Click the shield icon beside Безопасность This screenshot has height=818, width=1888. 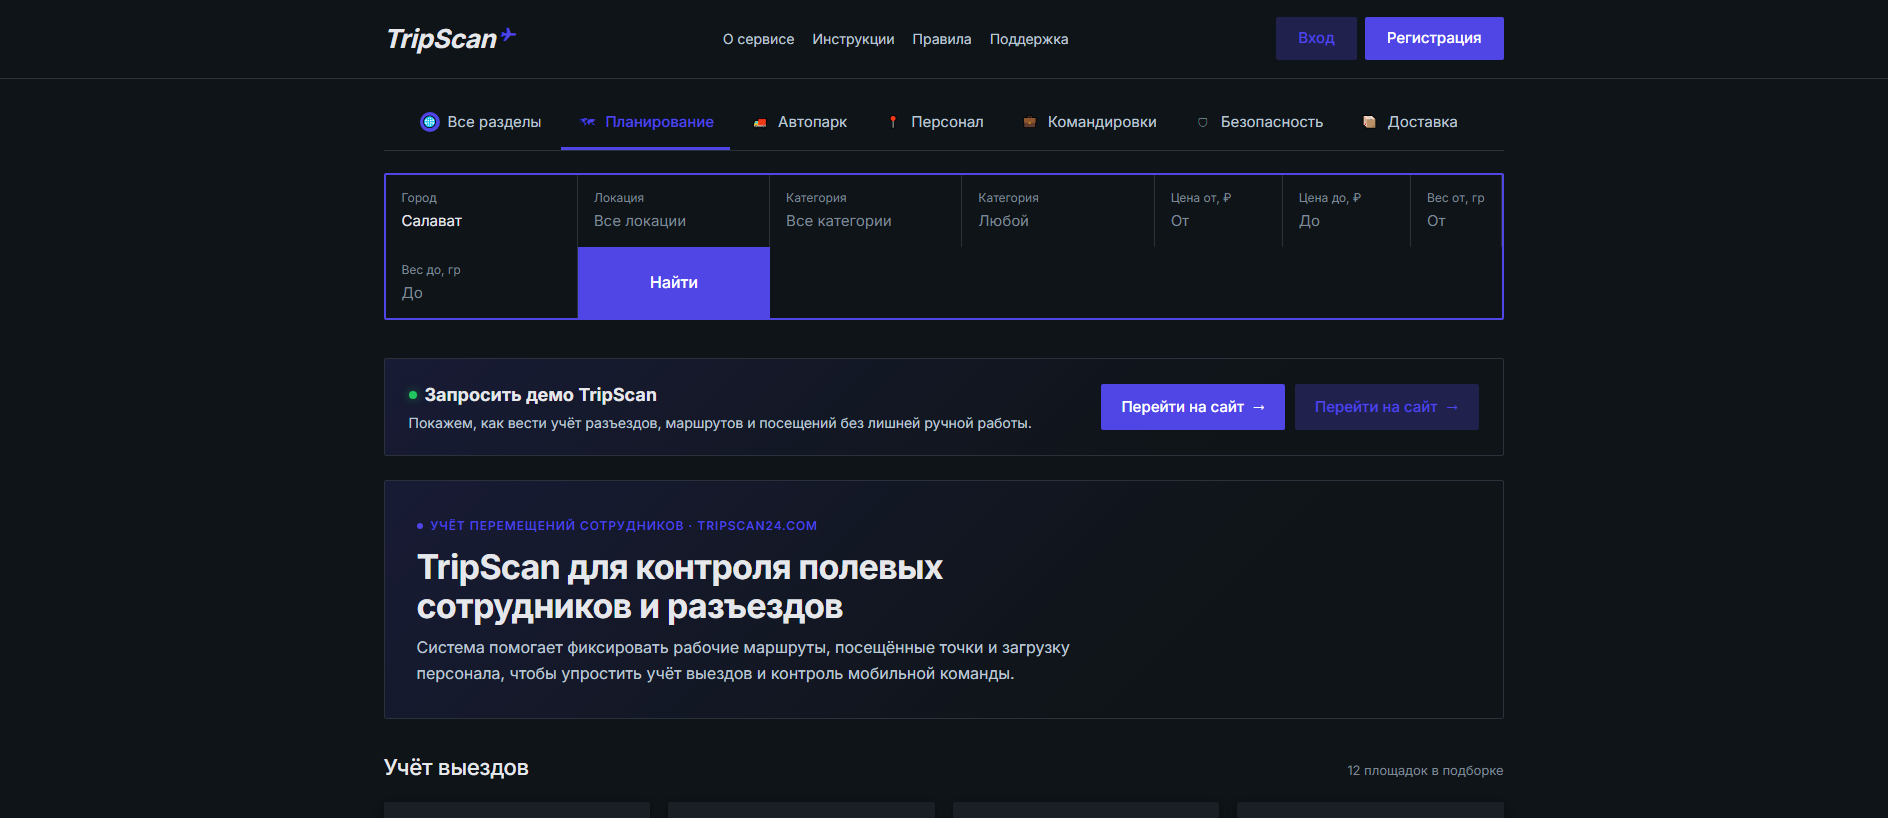point(1203,122)
